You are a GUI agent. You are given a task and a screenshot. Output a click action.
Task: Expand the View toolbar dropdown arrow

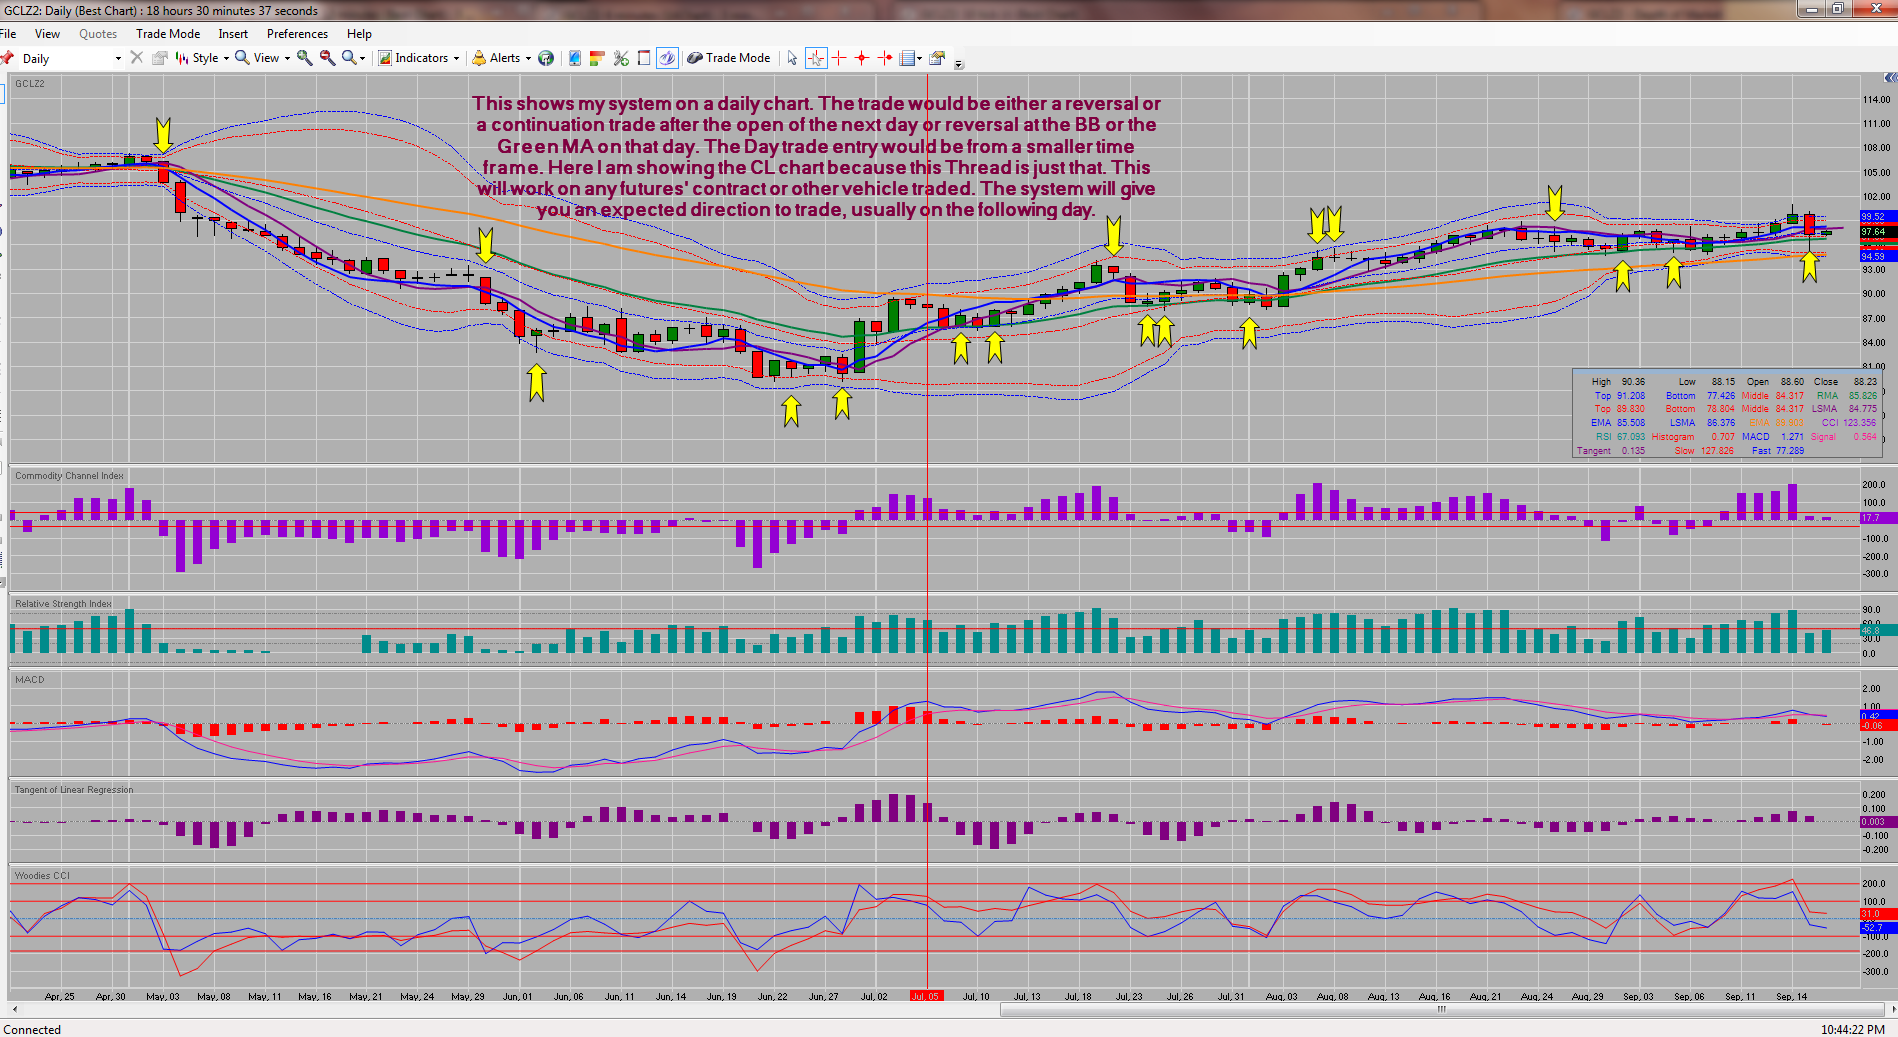287,58
